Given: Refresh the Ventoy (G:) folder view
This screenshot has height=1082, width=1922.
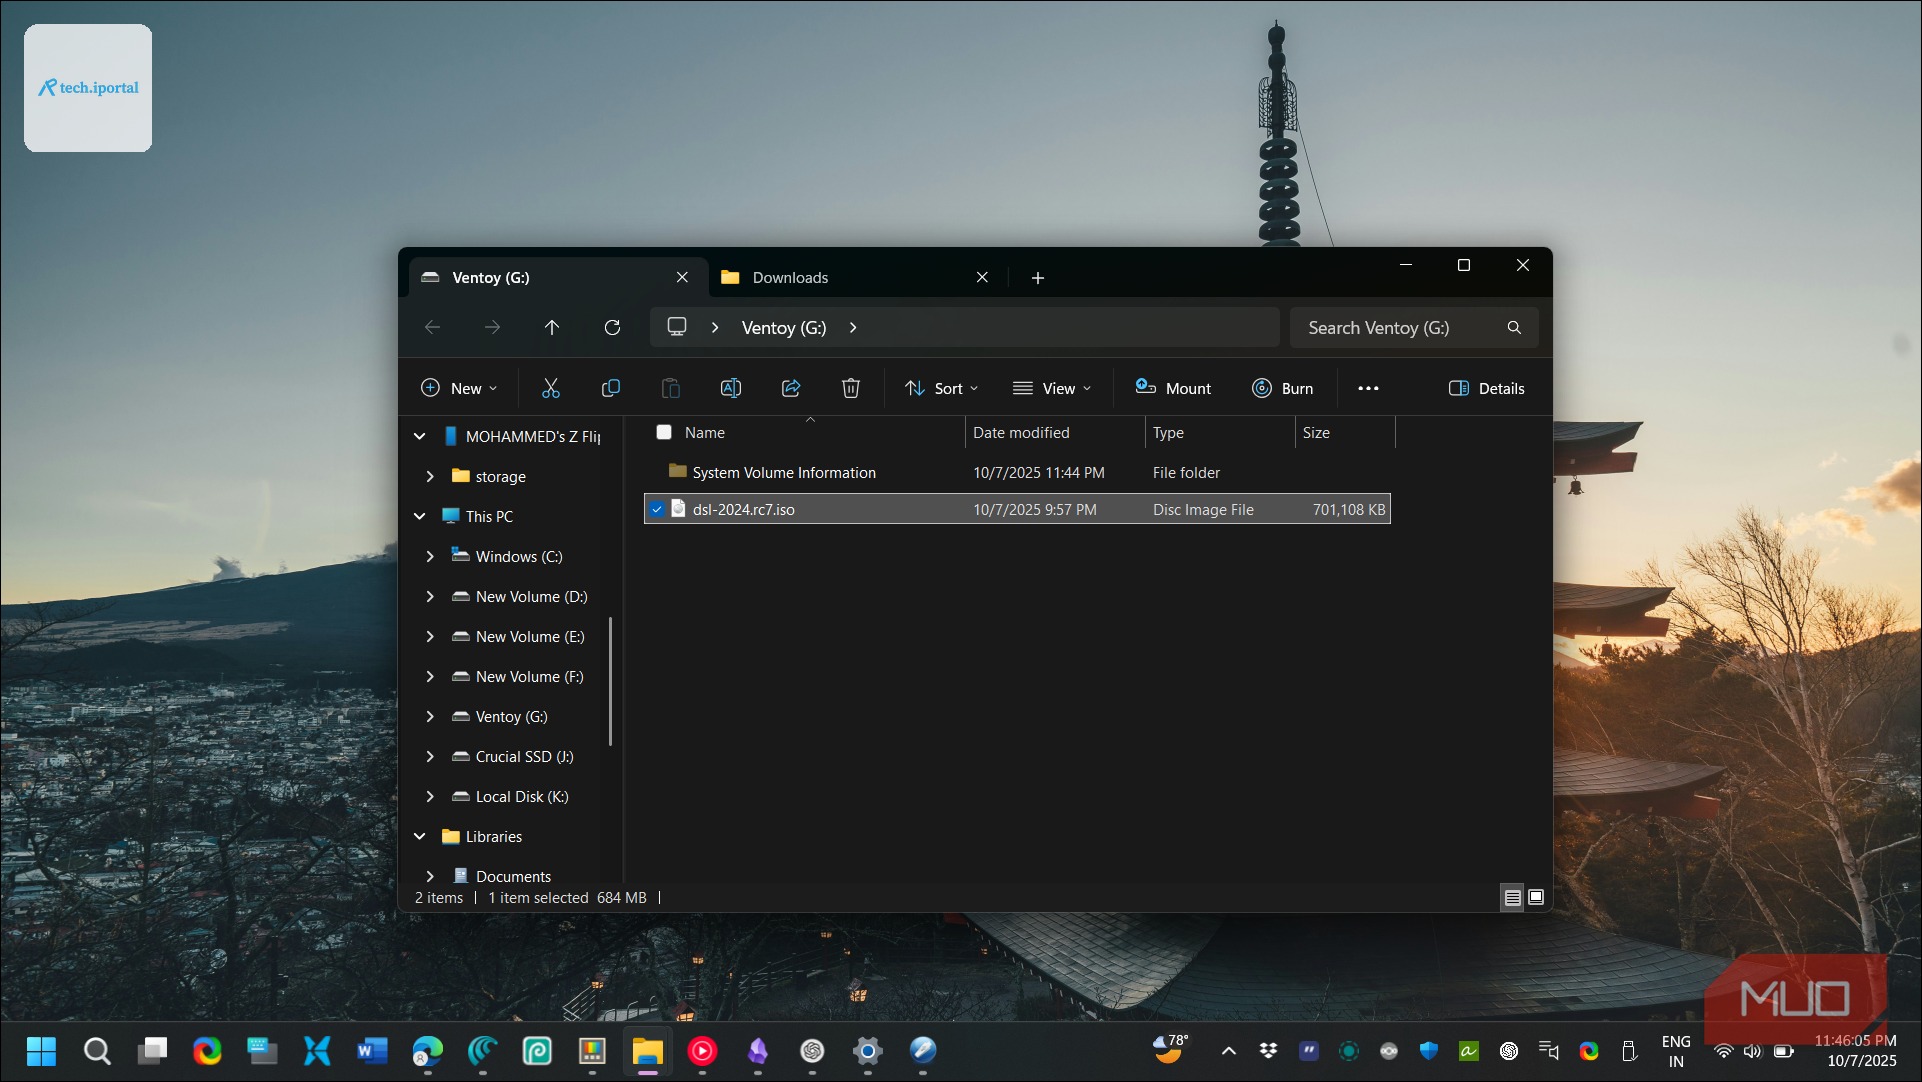Looking at the screenshot, I should (612, 327).
